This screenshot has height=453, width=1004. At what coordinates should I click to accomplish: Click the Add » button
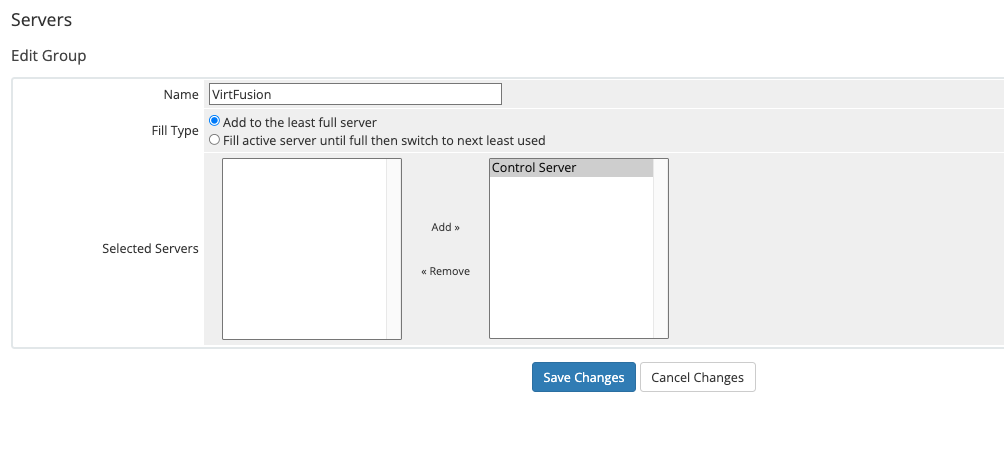coord(446,227)
